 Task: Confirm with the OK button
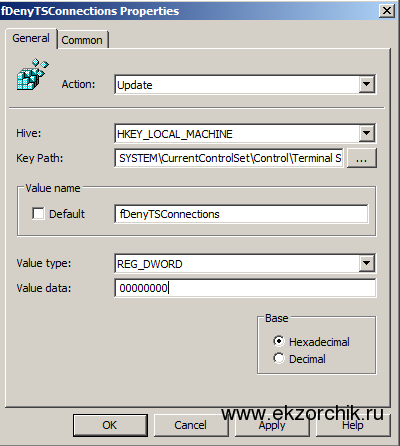tap(110, 425)
